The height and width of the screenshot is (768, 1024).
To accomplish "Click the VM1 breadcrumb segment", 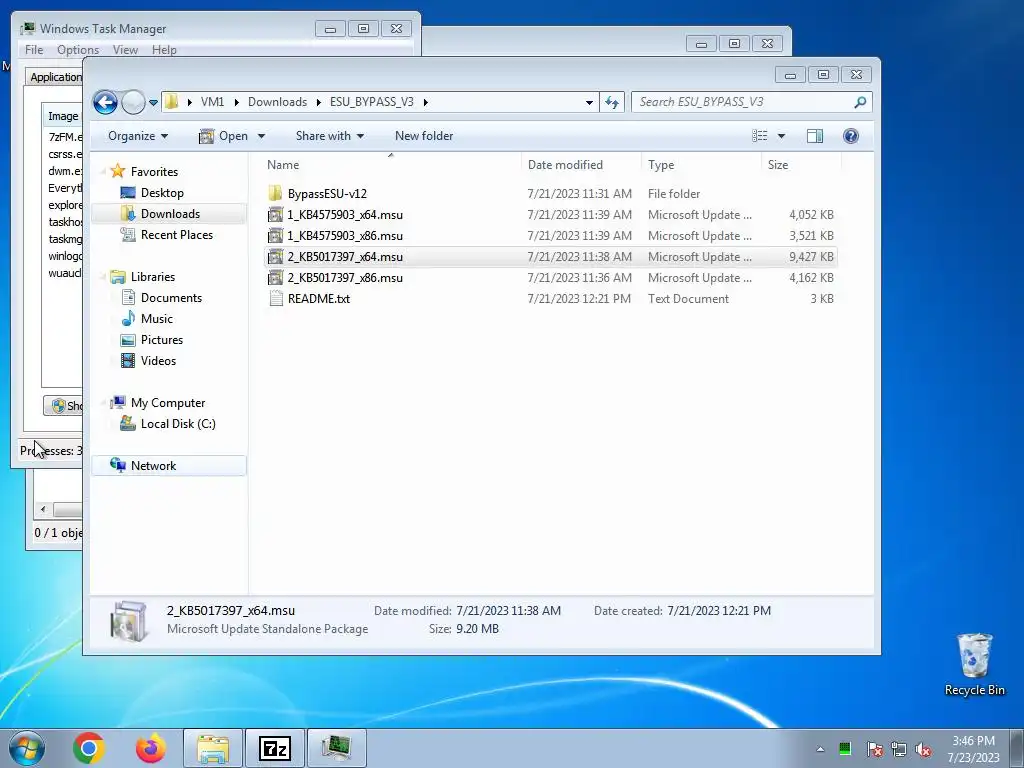I will (212, 102).
